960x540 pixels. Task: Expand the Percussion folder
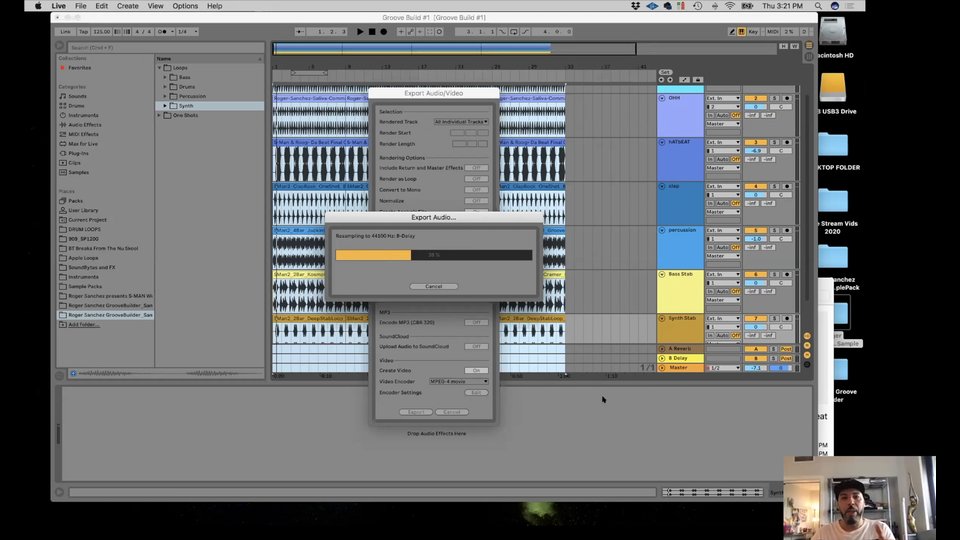[x=165, y=96]
